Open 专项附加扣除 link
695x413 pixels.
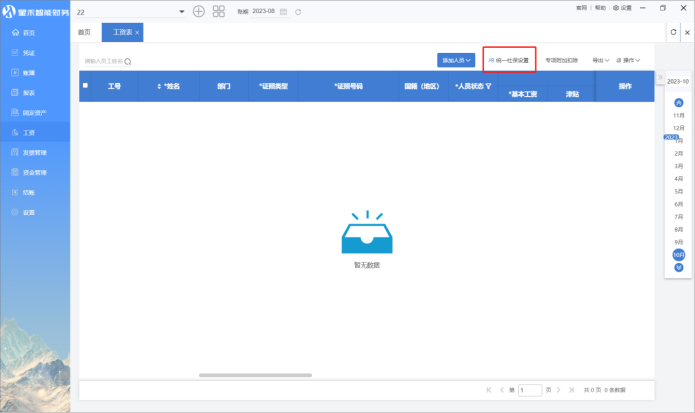561,60
